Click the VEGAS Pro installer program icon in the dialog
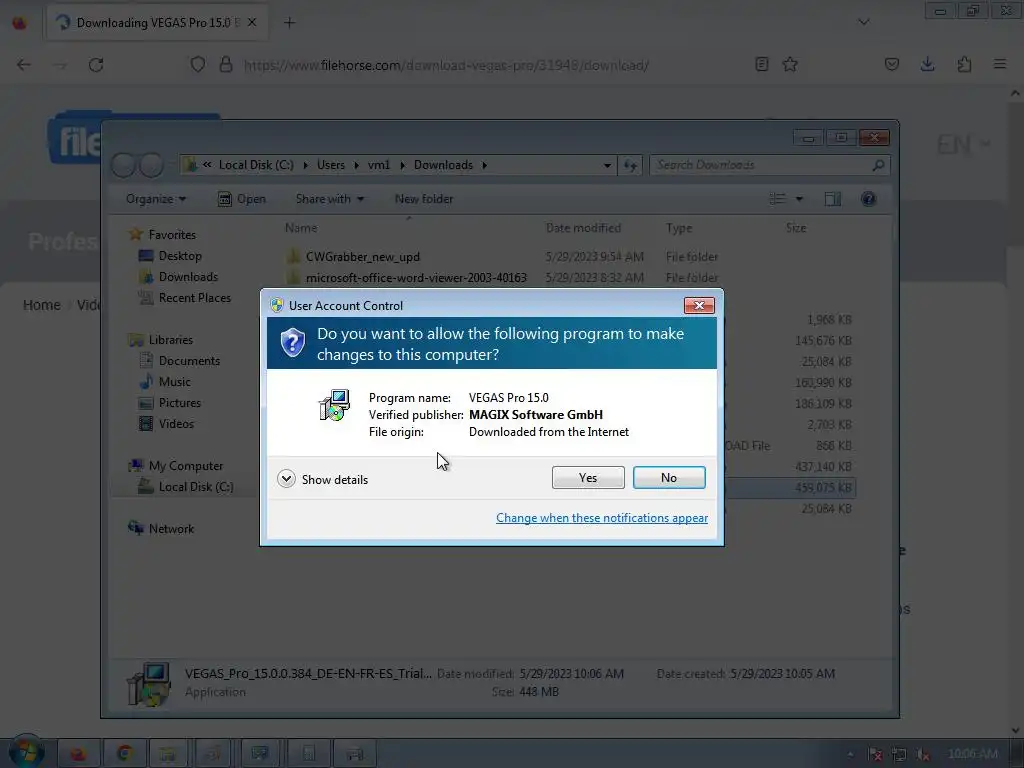The image size is (1024, 768). click(334, 405)
